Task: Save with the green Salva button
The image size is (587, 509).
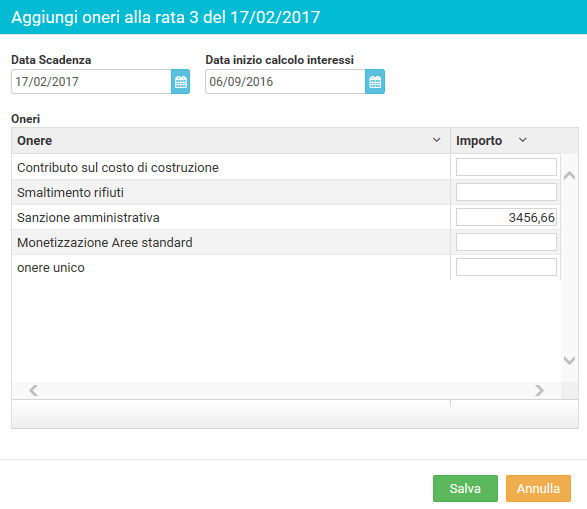Action: tap(465, 488)
